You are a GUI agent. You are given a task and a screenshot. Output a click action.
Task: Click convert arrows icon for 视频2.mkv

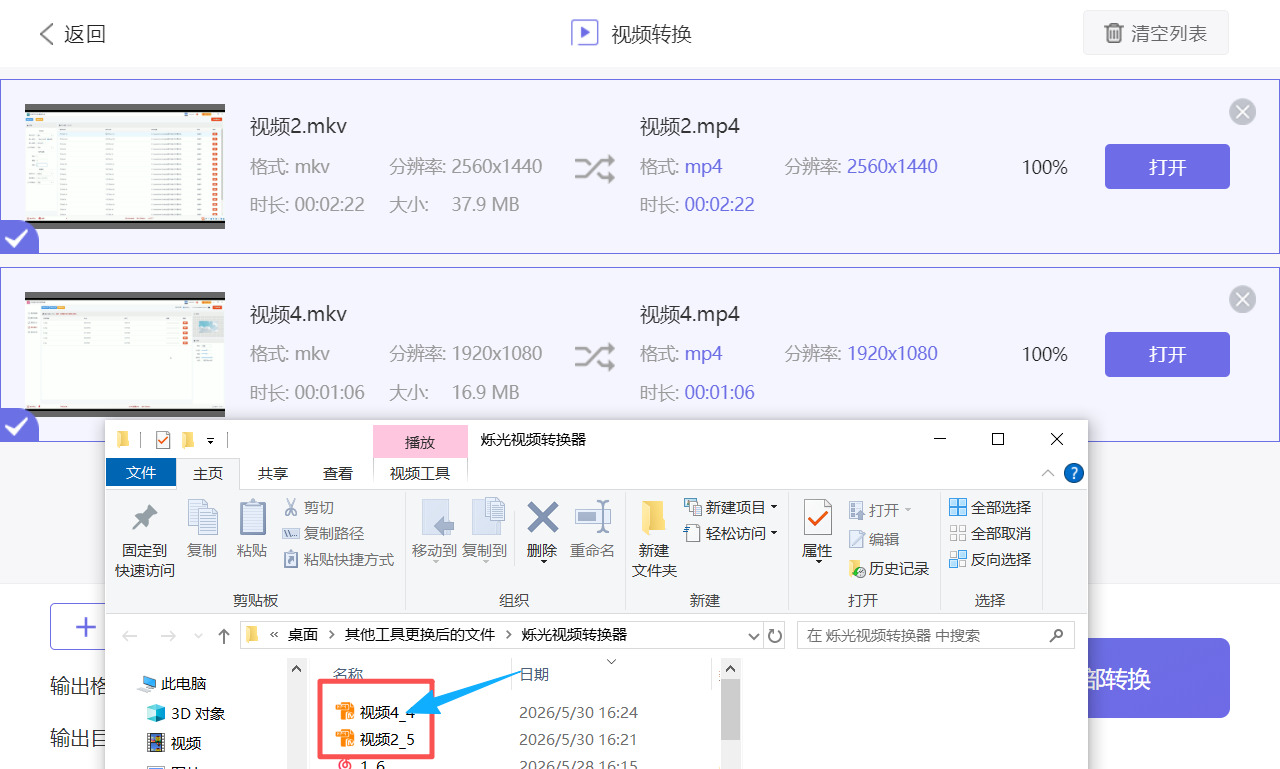coord(594,168)
